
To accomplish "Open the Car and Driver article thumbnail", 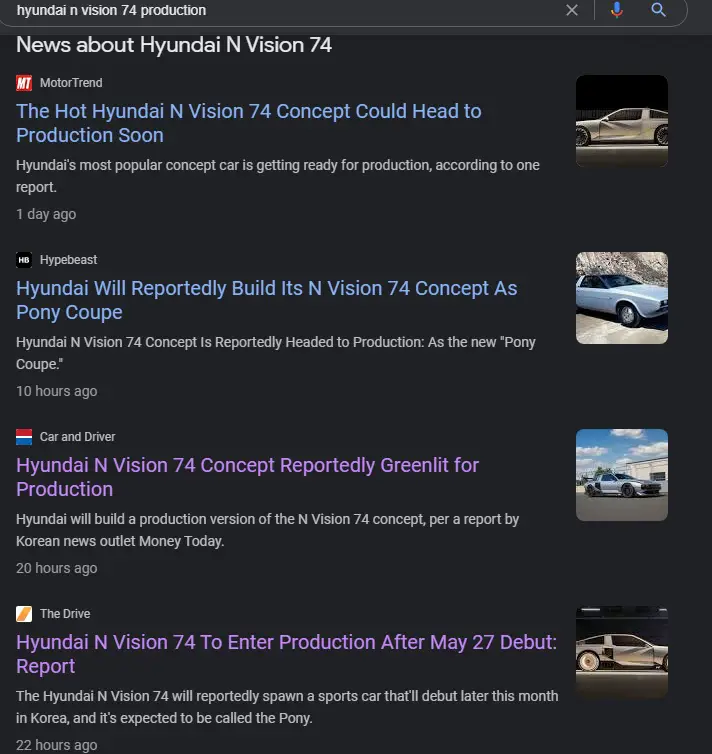I will point(622,475).
